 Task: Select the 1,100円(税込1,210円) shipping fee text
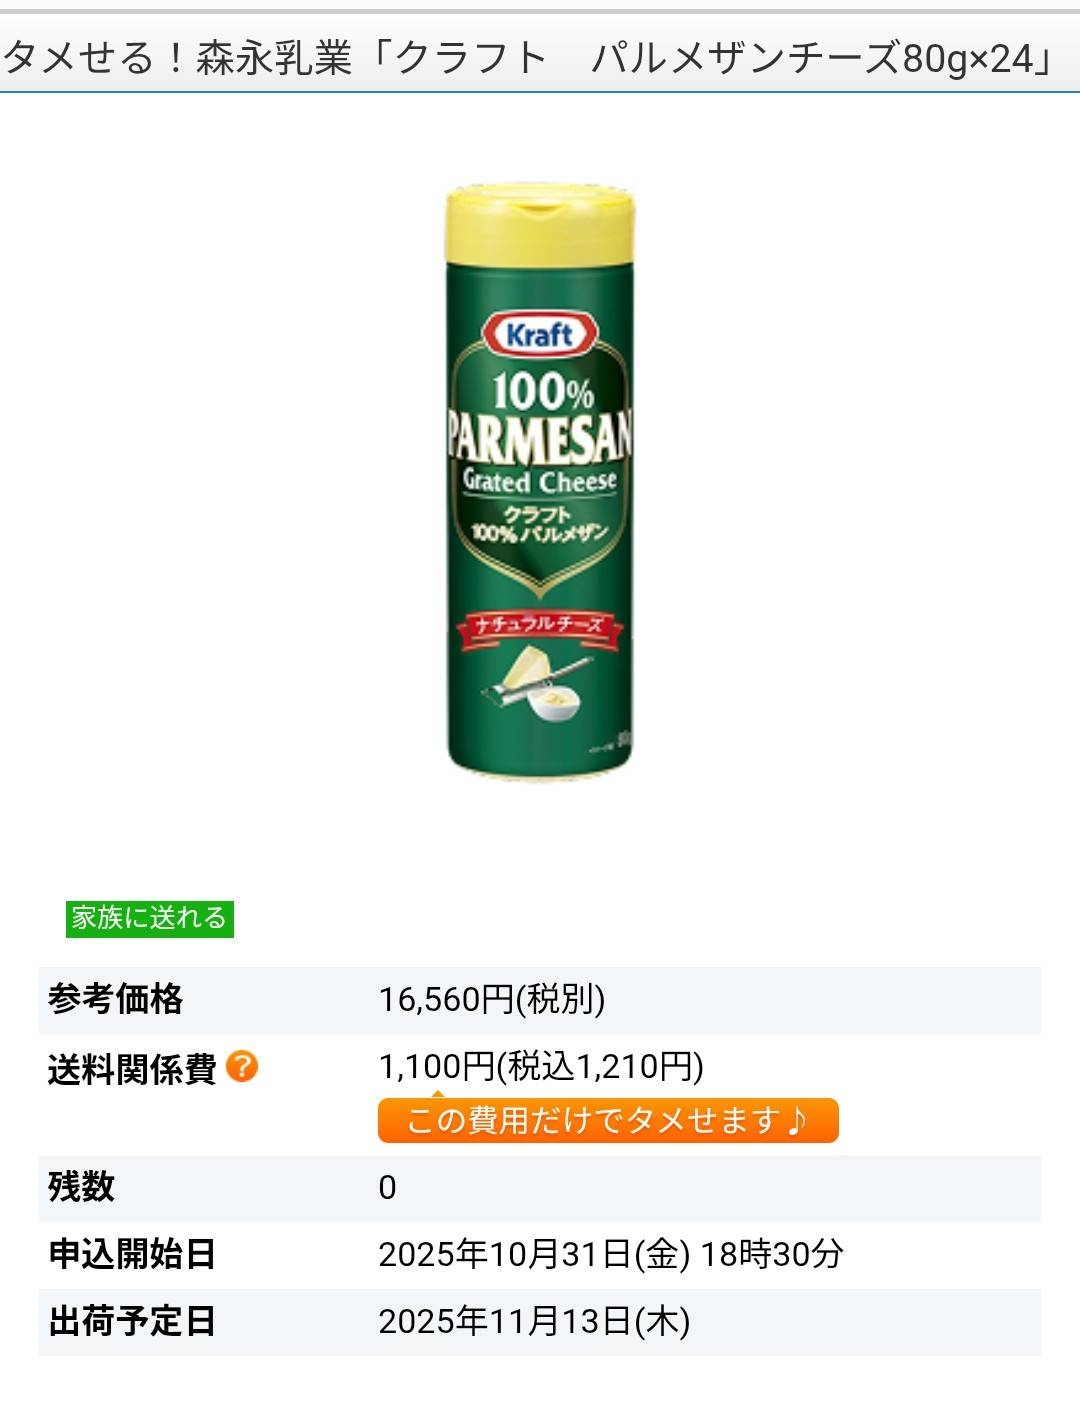point(541,1066)
